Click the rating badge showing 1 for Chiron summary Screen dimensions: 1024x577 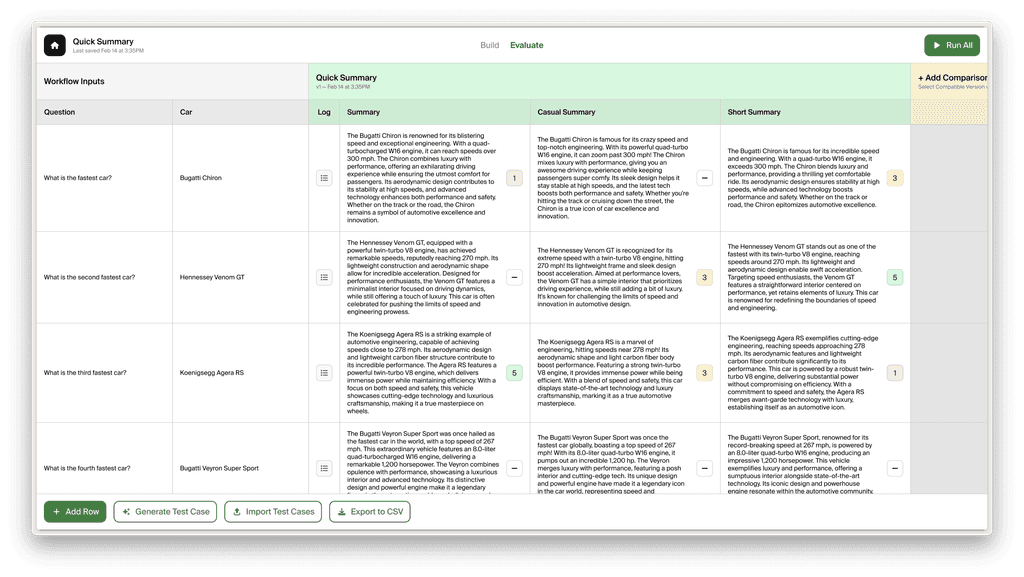pos(514,177)
